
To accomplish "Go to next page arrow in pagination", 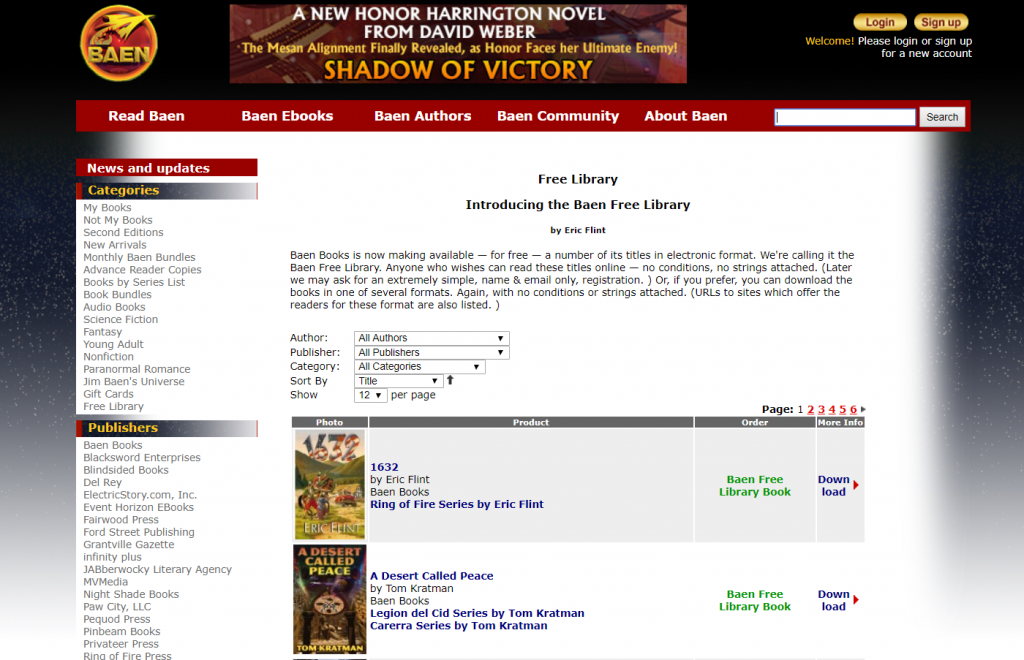I will click(863, 409).
